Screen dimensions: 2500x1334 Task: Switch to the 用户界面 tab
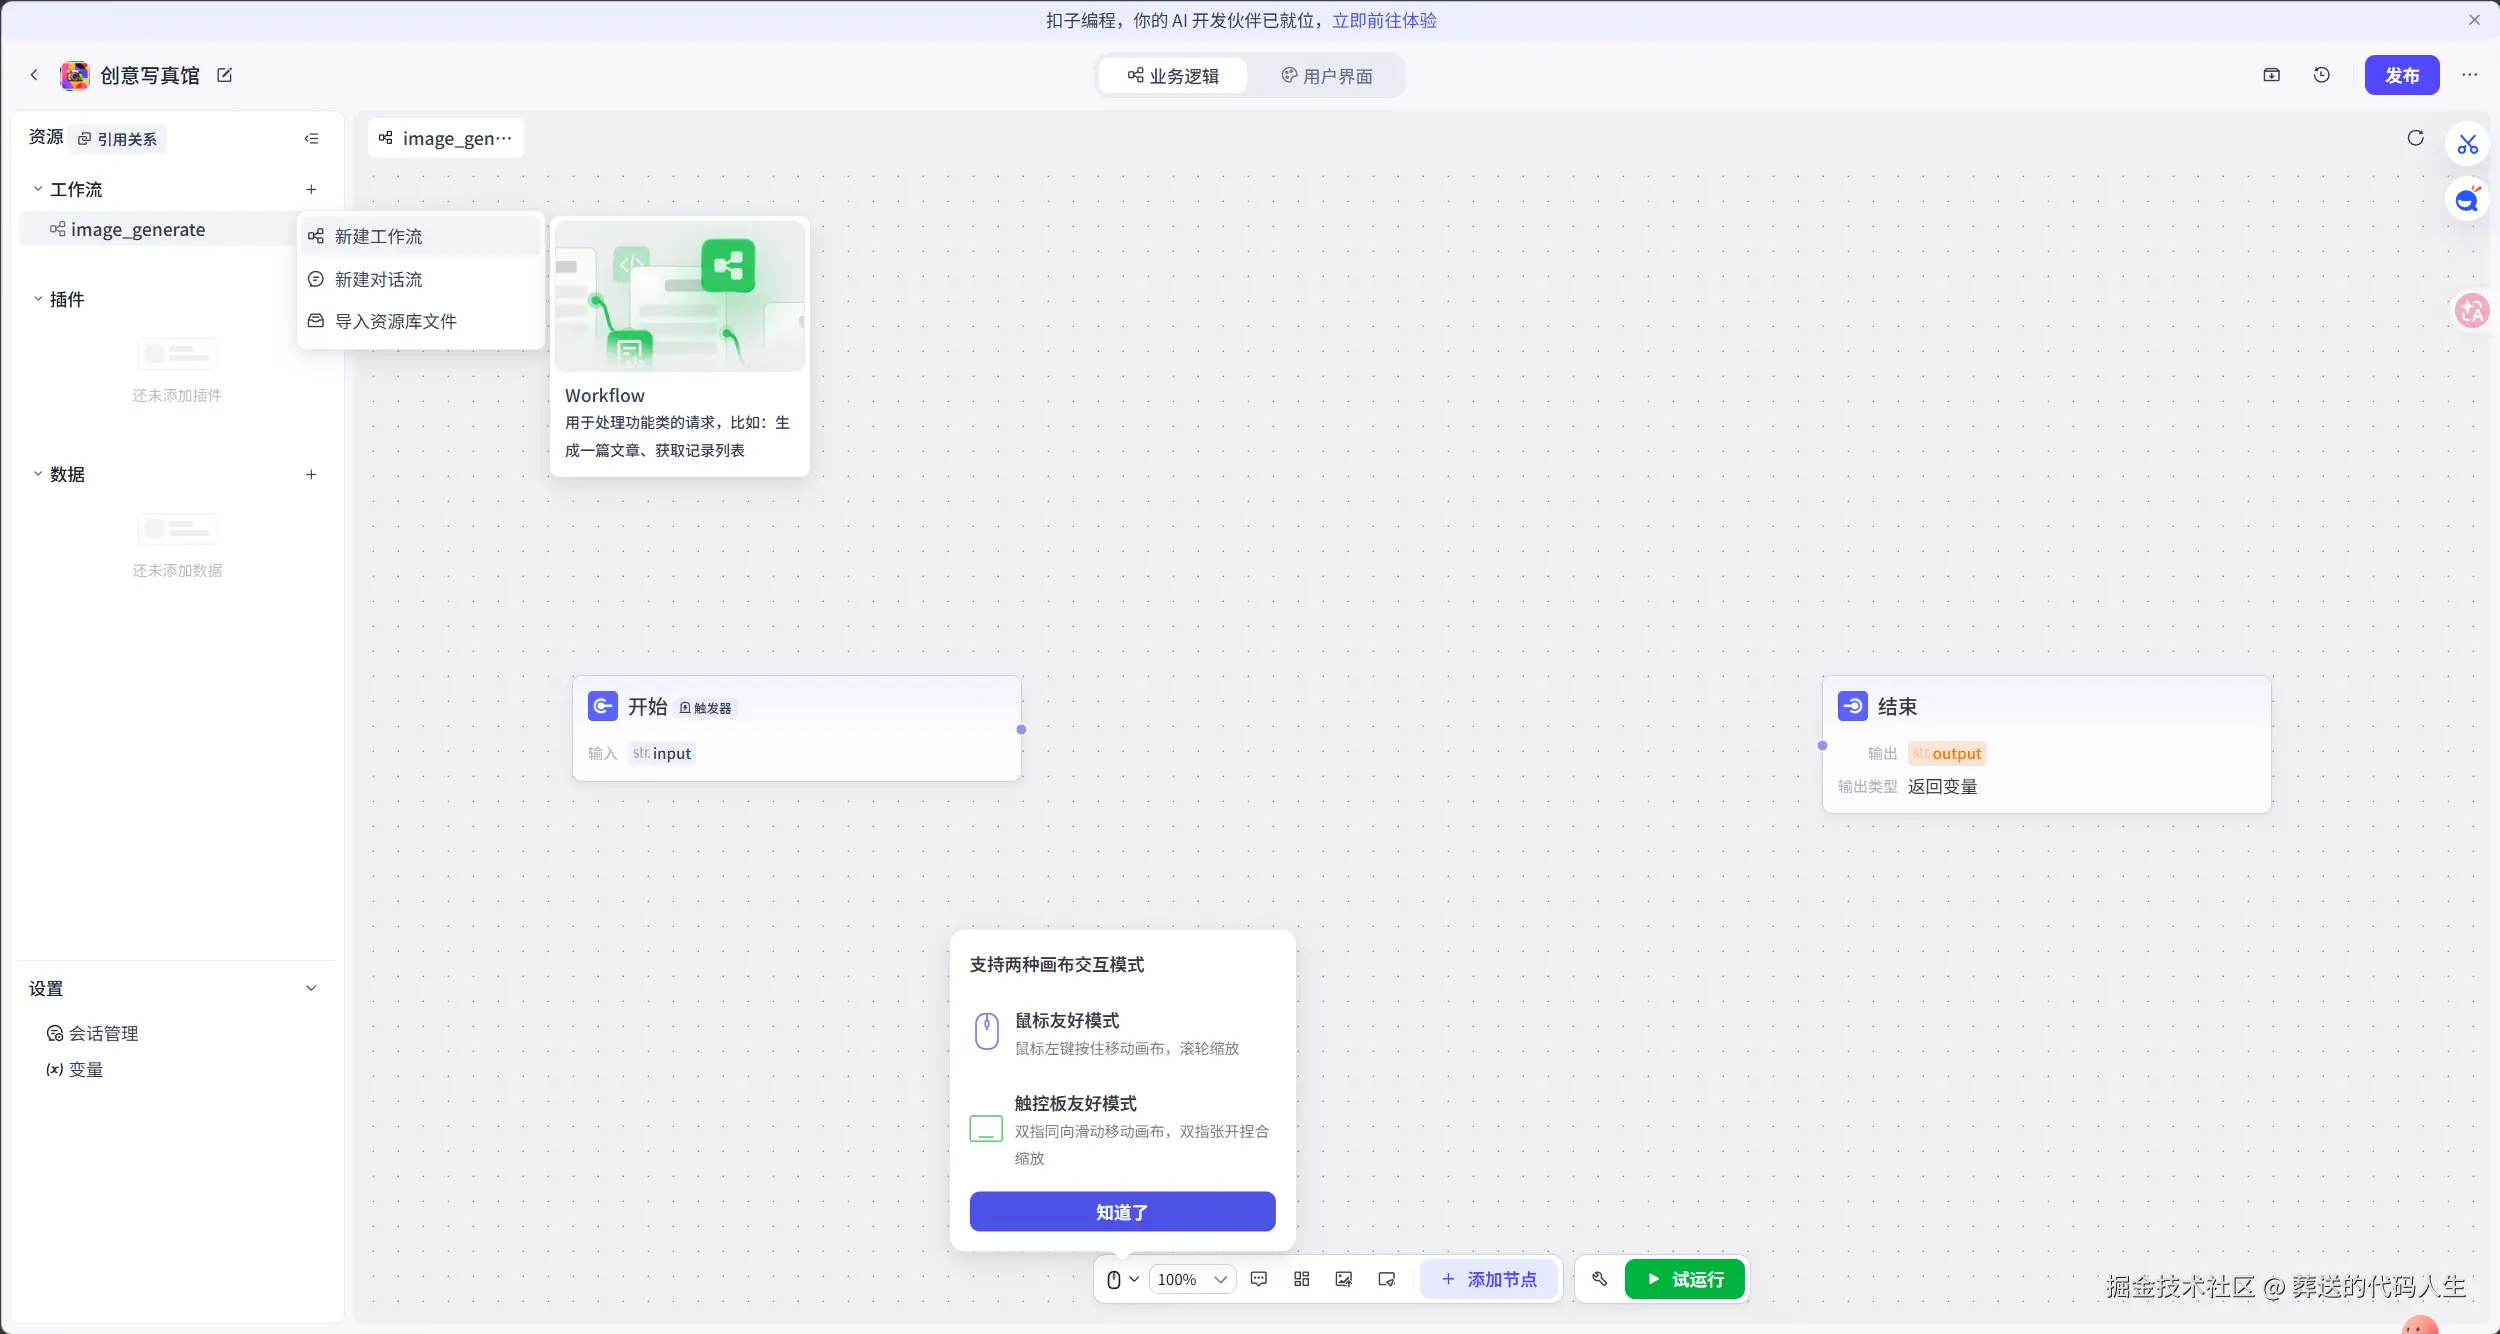tap(1327, 76)
